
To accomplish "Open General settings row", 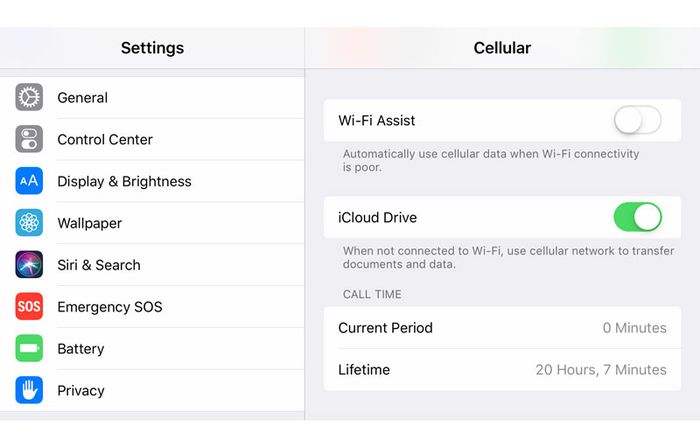I will pyautogui.click(x=152, y=97).
